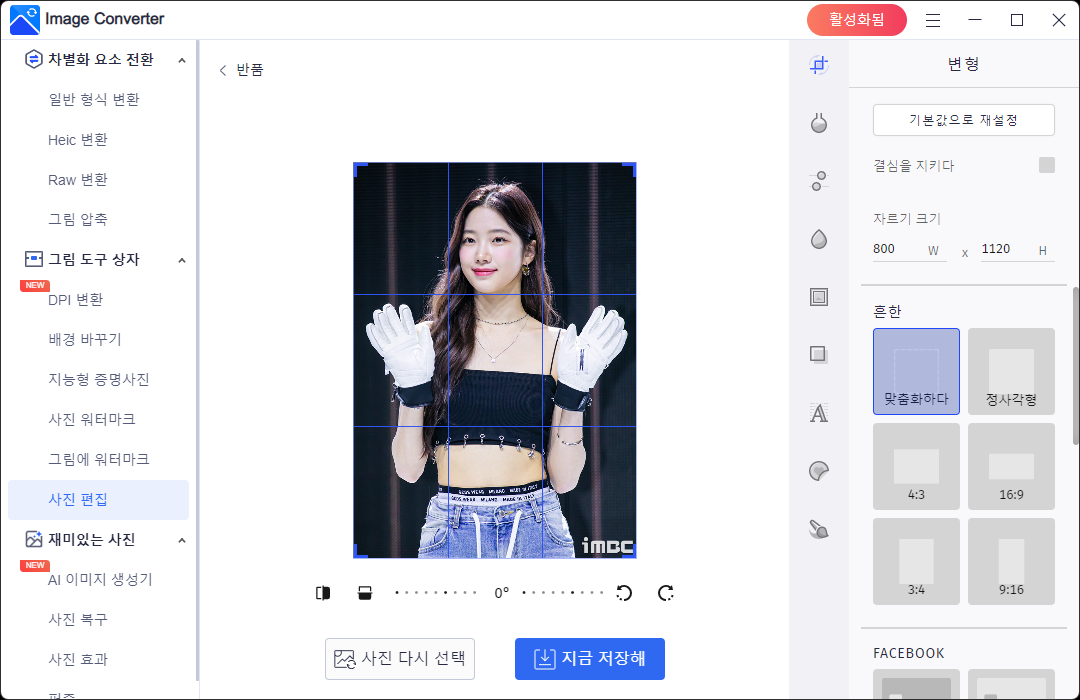The image size is (1080, 700).
Task: Click 기본값으로 재설정 reset button
Action: pyautogui.click(x=964, y=120)
